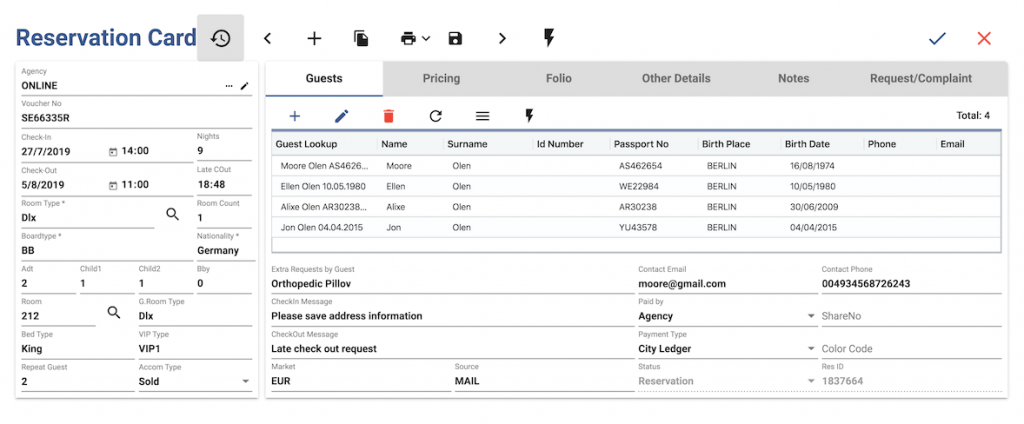The height and width of the screenshot is (424, 1024).
Task: Edit selected guest with blue pencil icon
Action: (342, 116)
